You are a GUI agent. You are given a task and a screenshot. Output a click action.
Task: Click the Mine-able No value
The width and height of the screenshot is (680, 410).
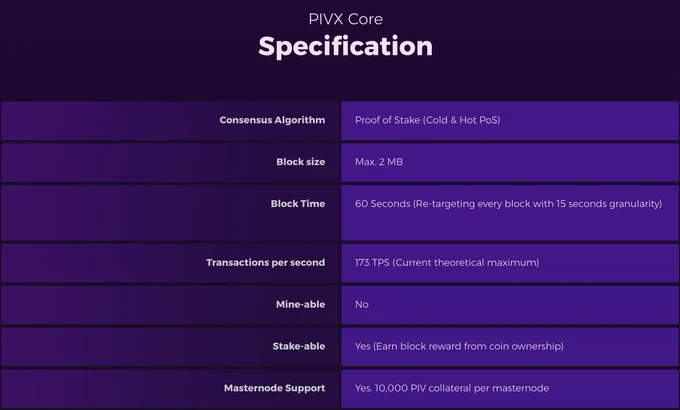click(x=362, y=305)
